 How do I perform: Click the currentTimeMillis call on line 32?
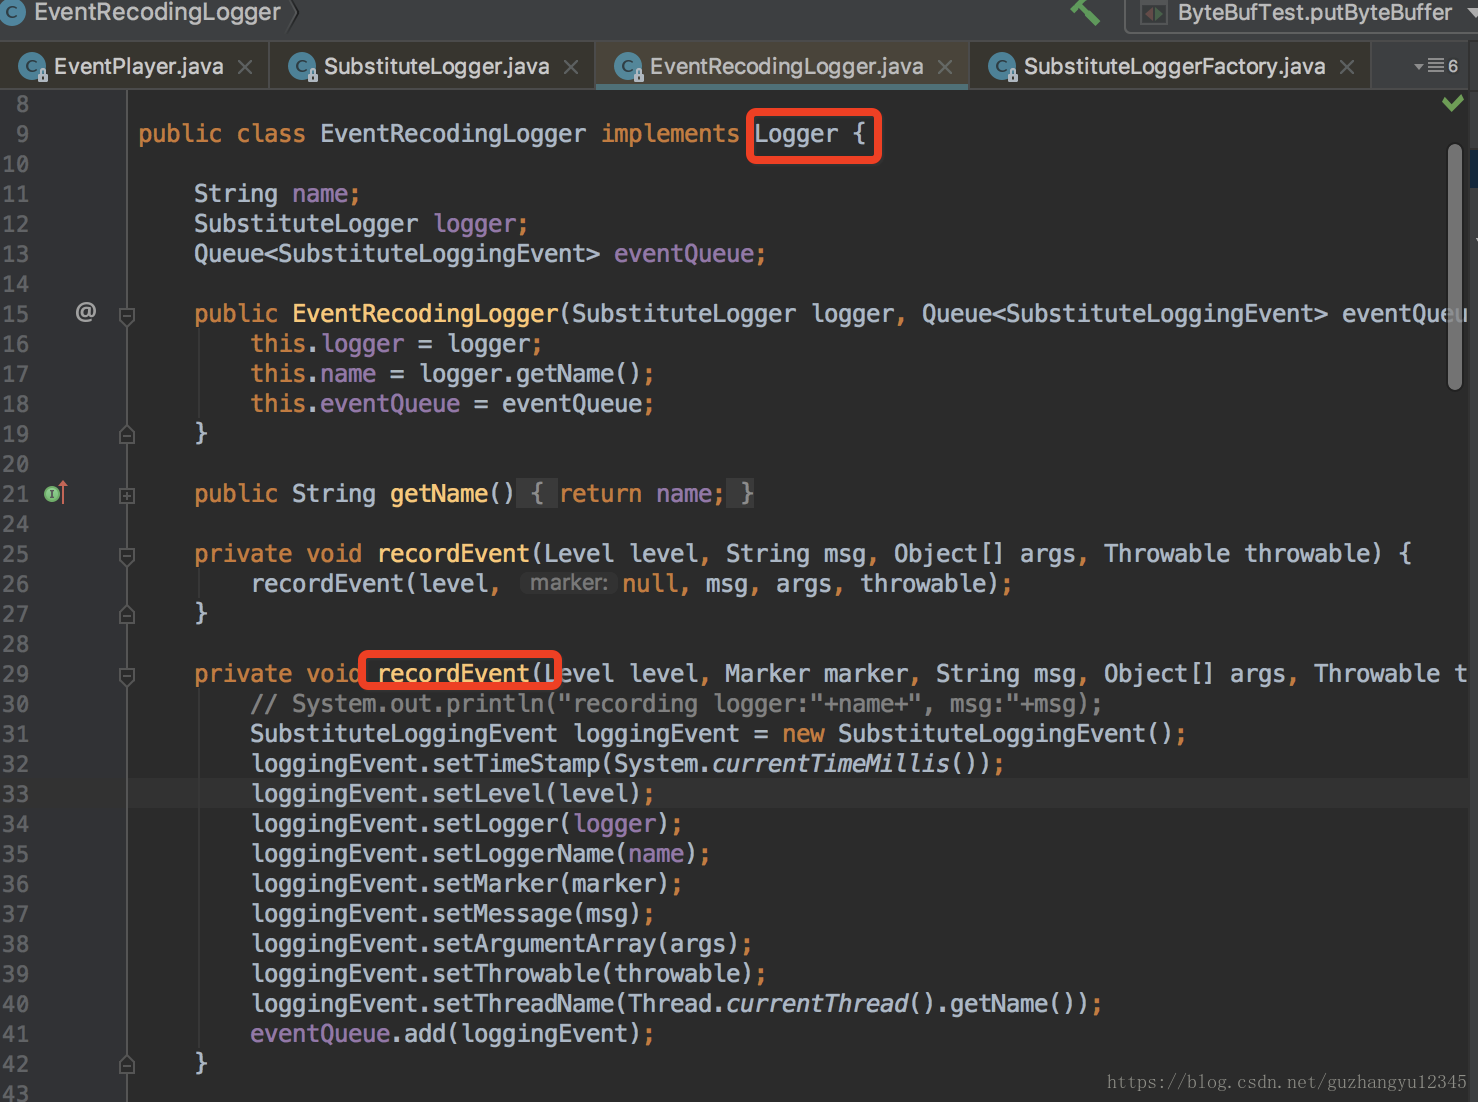(x=830, y=764)
